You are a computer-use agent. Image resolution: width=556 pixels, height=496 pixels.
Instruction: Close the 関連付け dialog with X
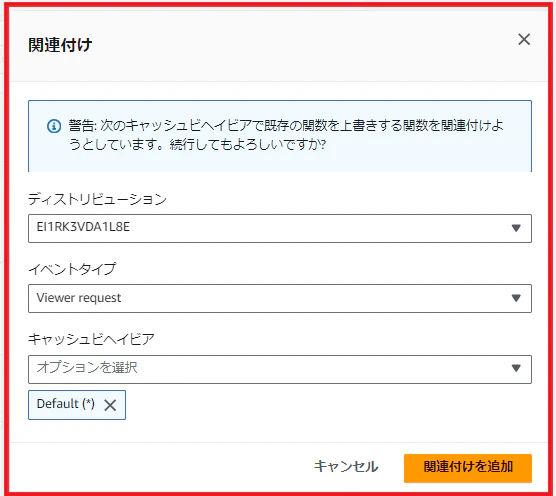pos(524,39)
